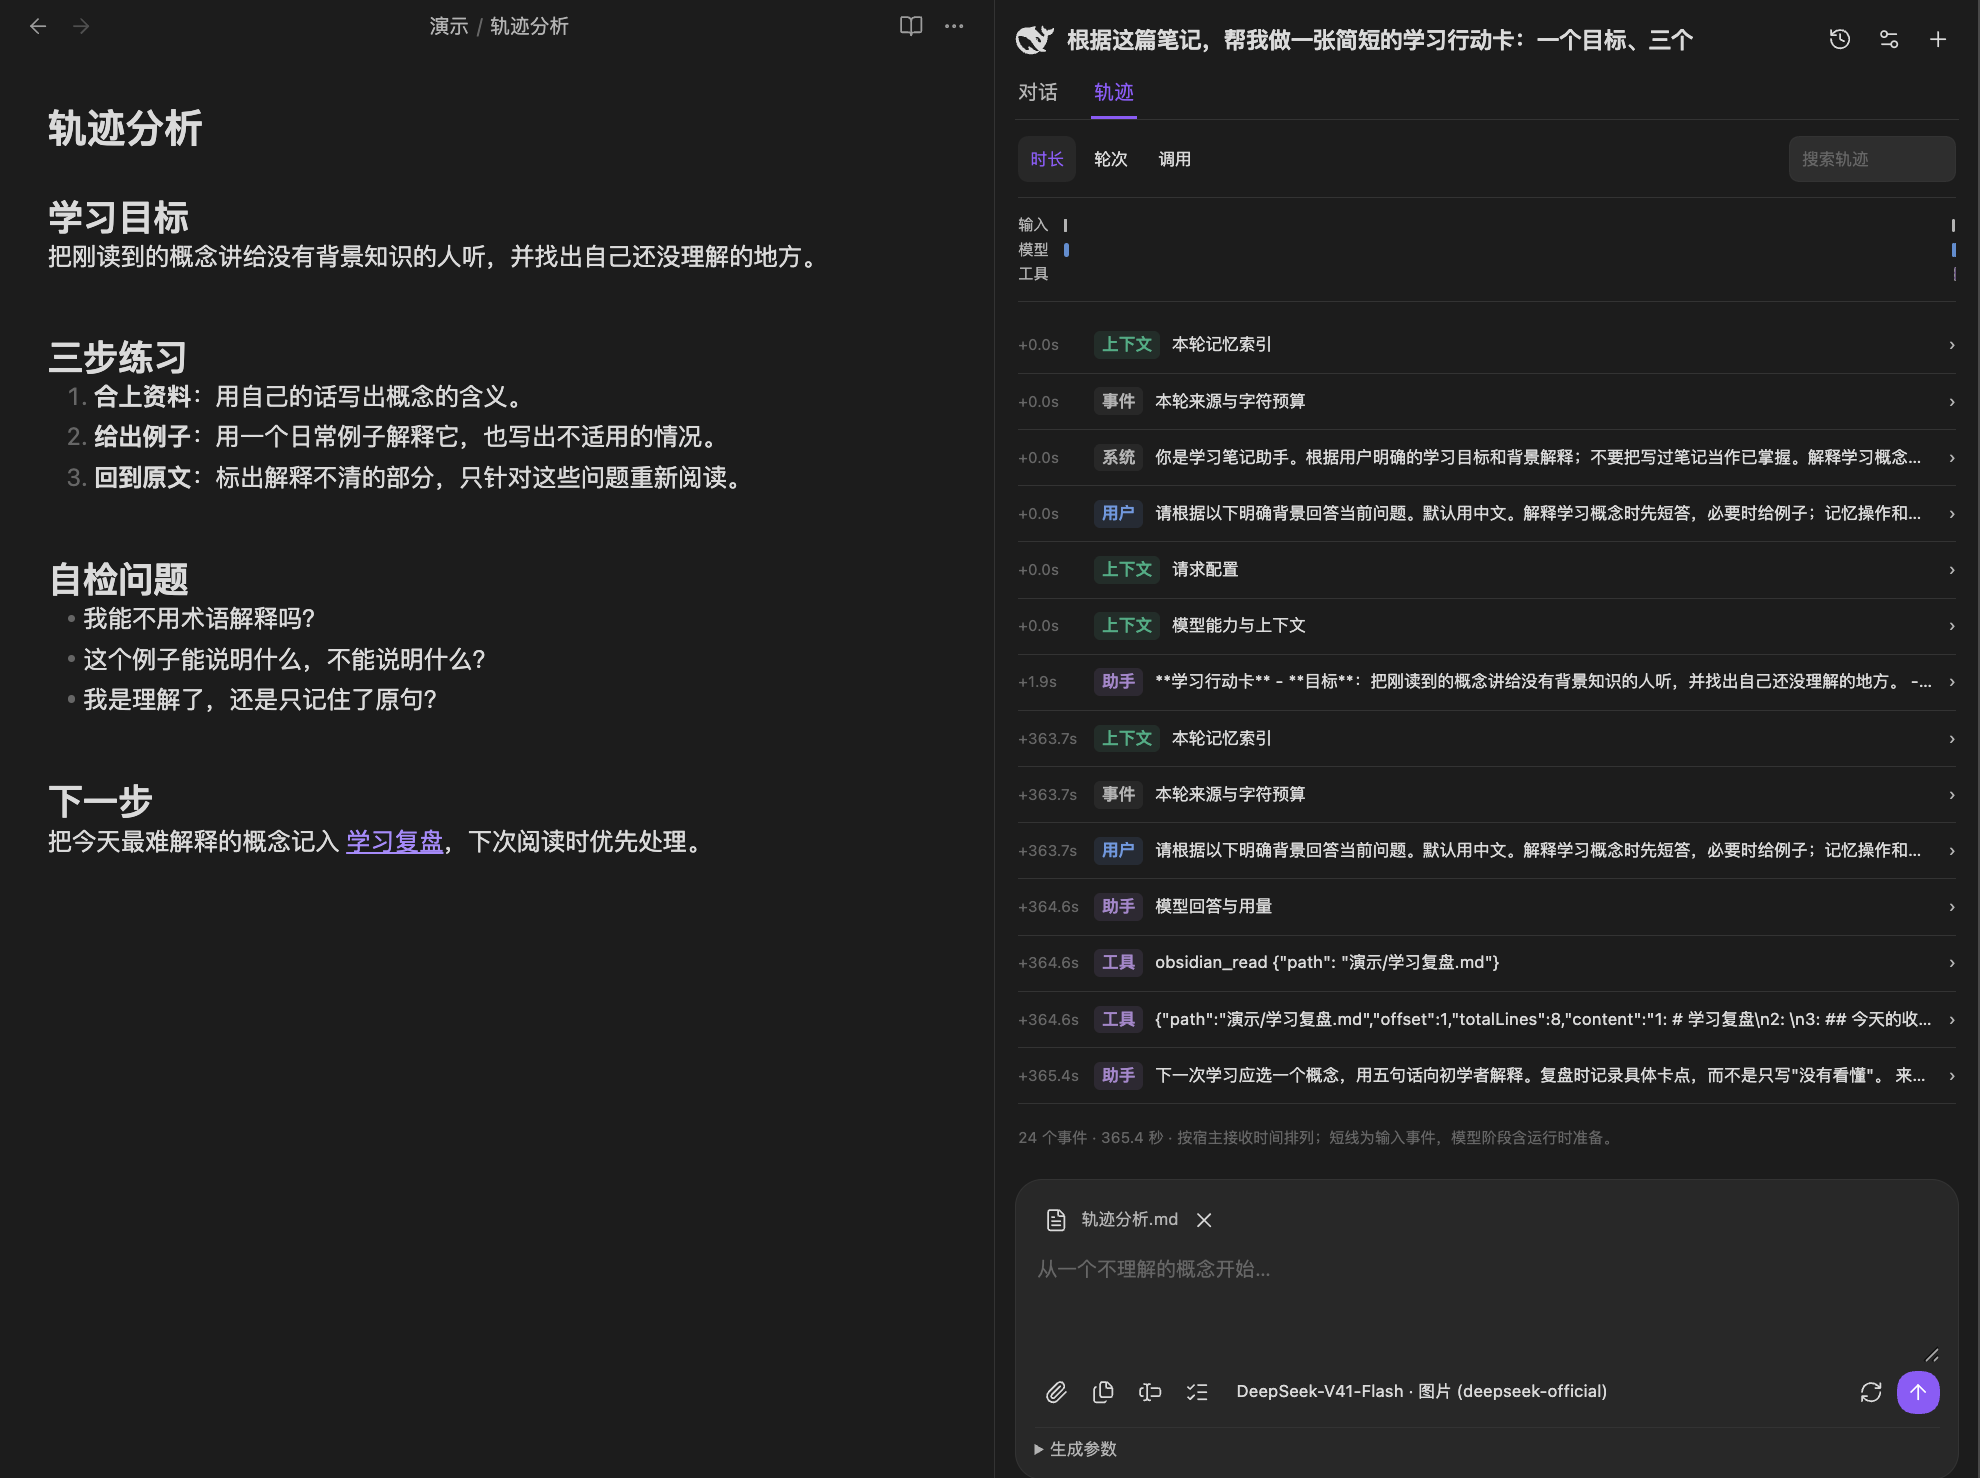Click the message input placeholder 从一个不理解的概念开始
The height and width of the screenshot is (1478, 1980).
pos(1154,1269)
